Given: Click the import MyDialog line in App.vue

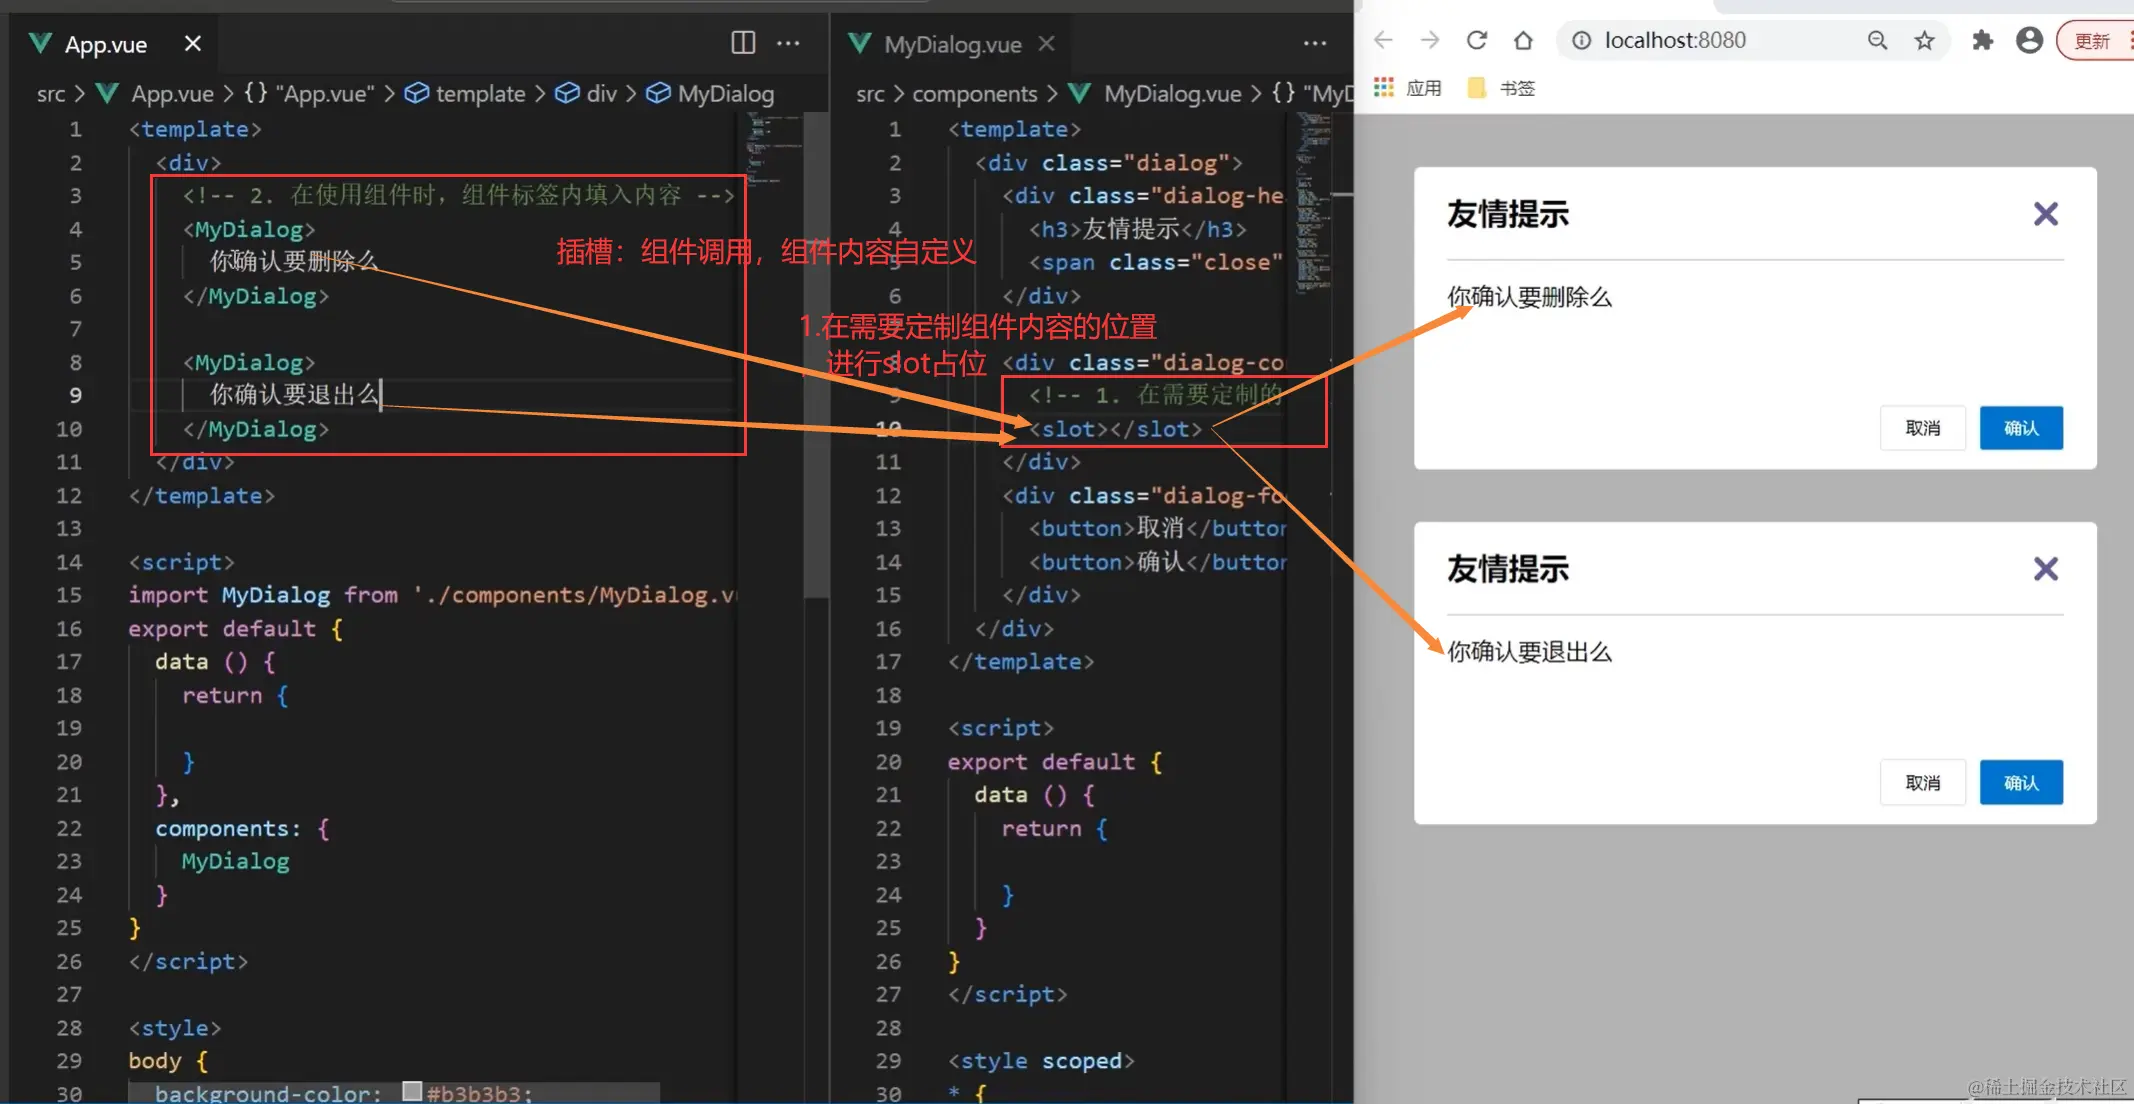Looking at the screenshot, I should 434,595.
